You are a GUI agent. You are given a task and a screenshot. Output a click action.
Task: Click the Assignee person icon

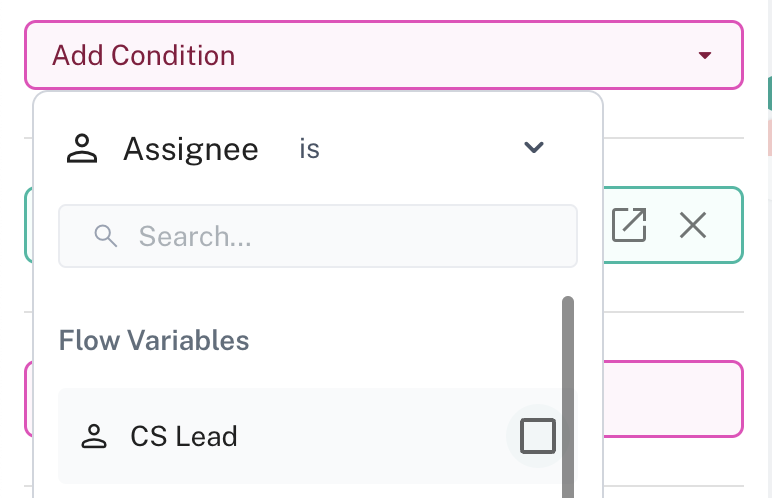80,149
